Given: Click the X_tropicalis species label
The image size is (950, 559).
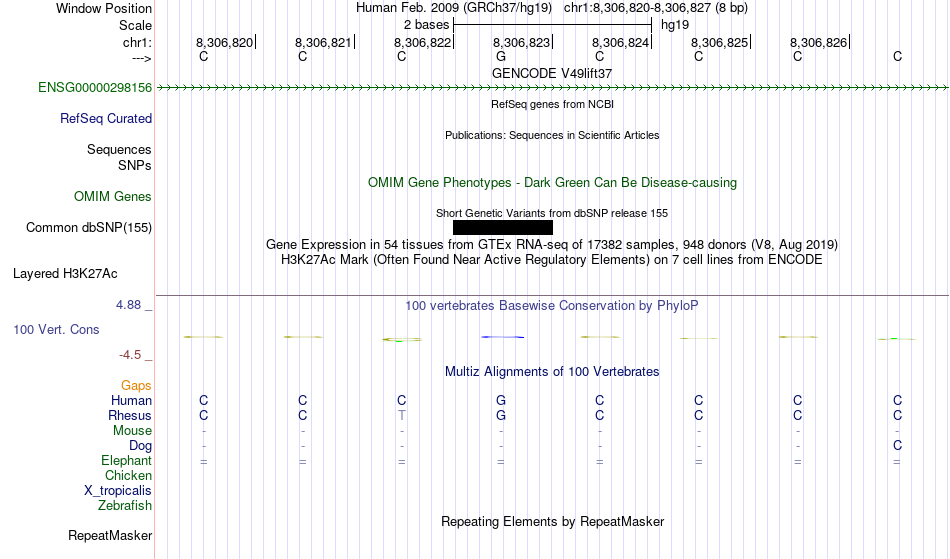Looking at the screenshot, I should (x=118, y=491).
